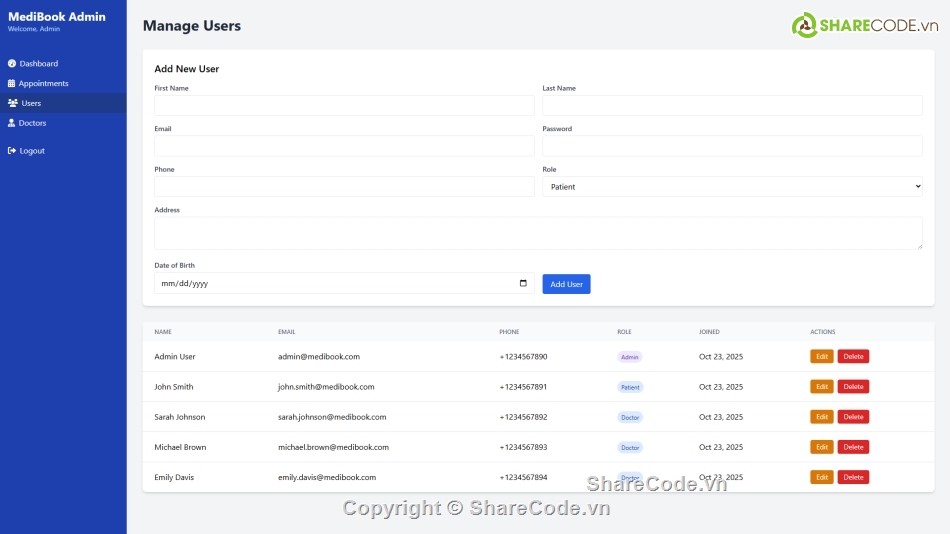Viewport: 950px width, 534px height.
Task: Open the date picker calendar icon
Action: (x=523, y=283)
